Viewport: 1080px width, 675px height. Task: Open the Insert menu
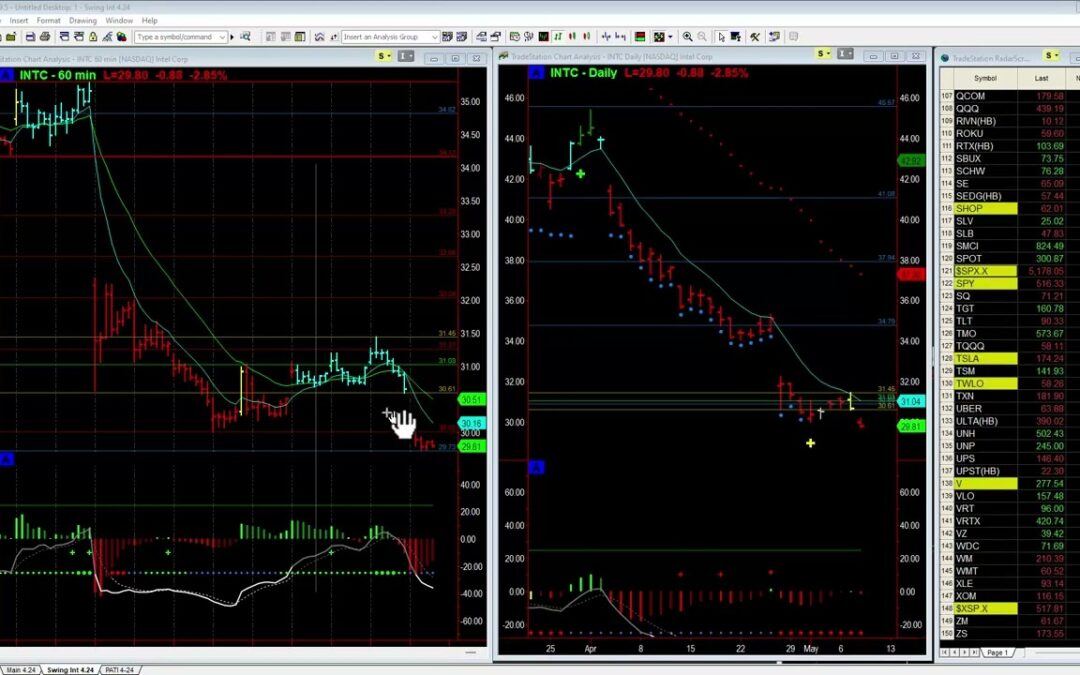click(19, 21)
